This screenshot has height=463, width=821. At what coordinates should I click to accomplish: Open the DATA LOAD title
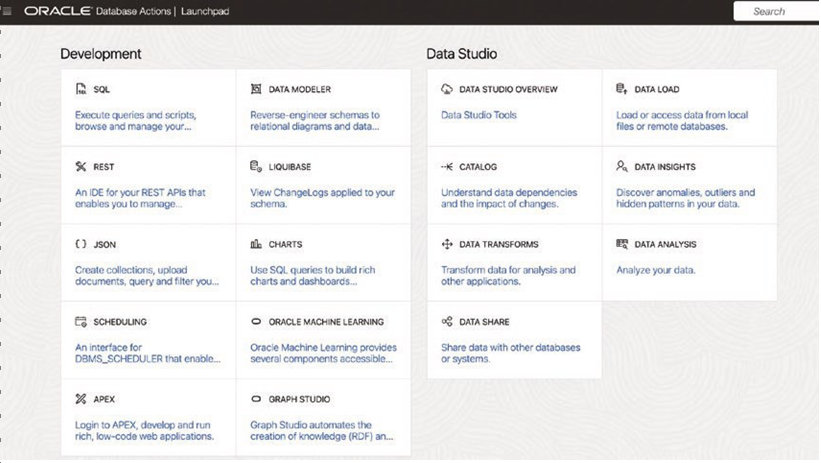657,90
